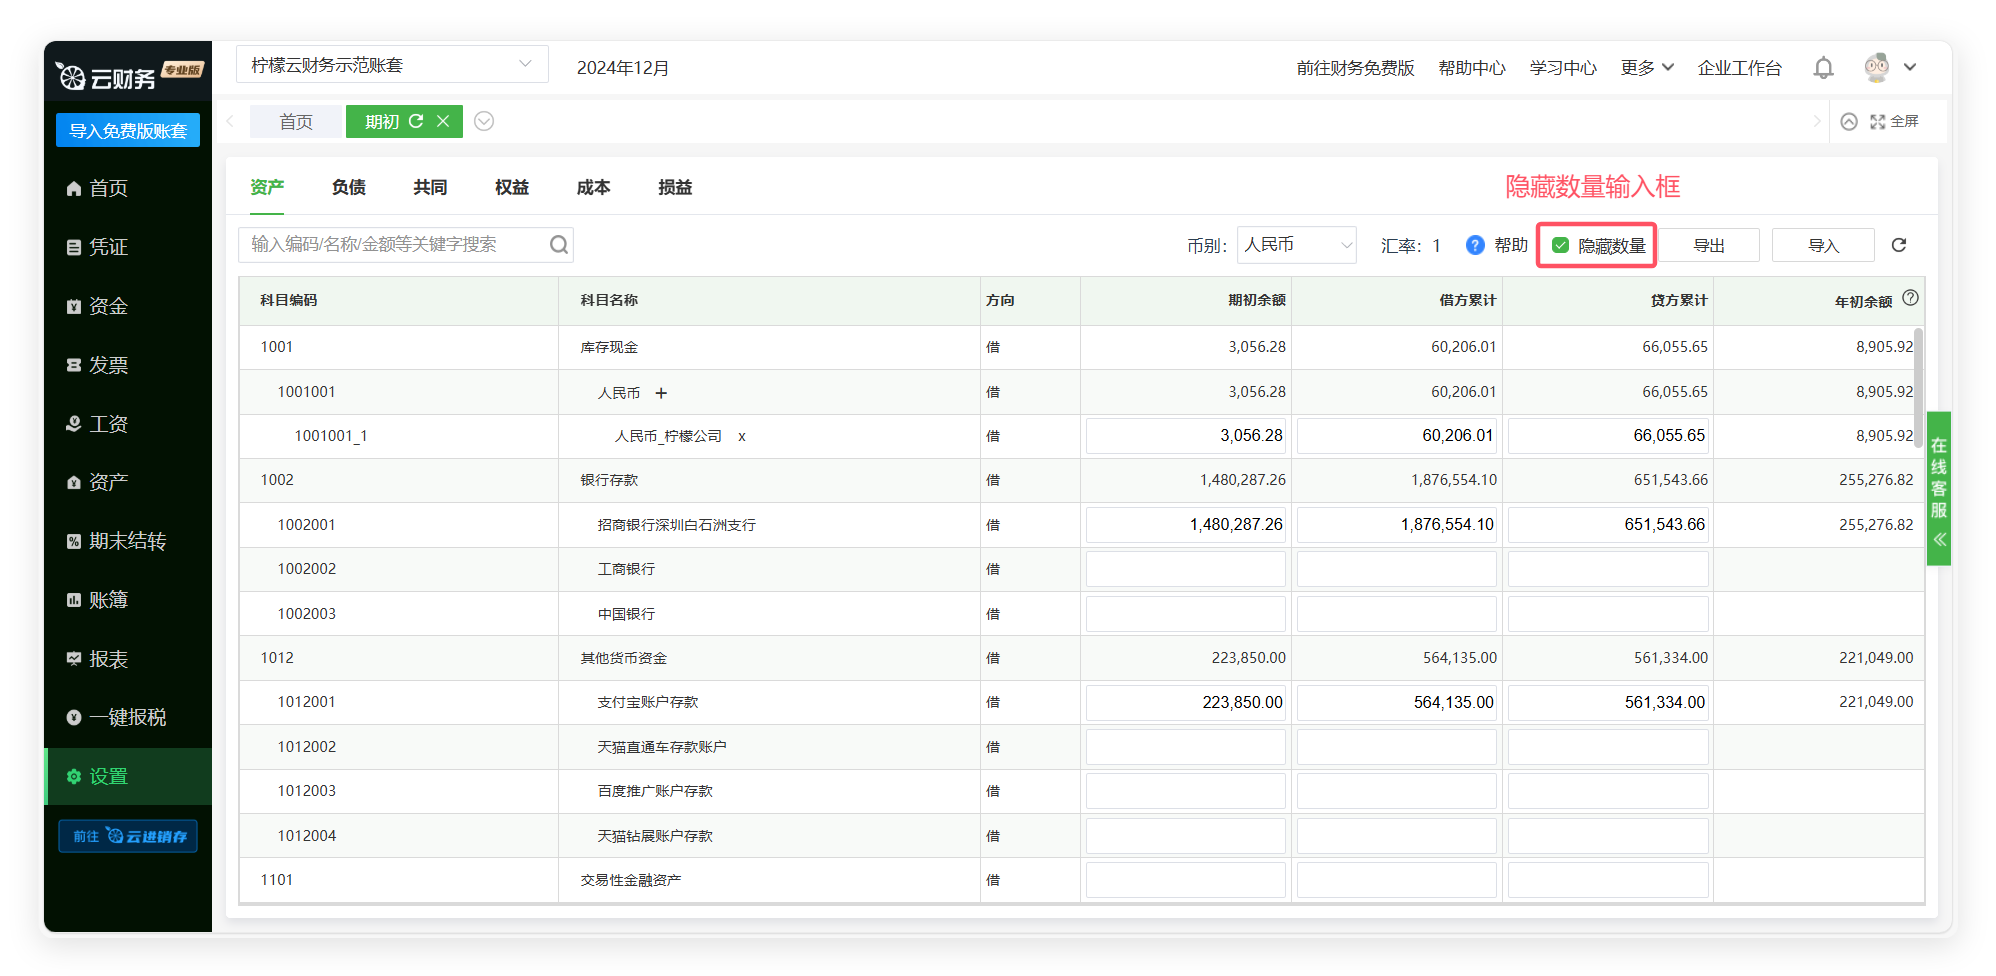Click the 年初余额 help circle icon
Image resolution: width=1996 pixels, height=976 pixels.
point(1910,298)
